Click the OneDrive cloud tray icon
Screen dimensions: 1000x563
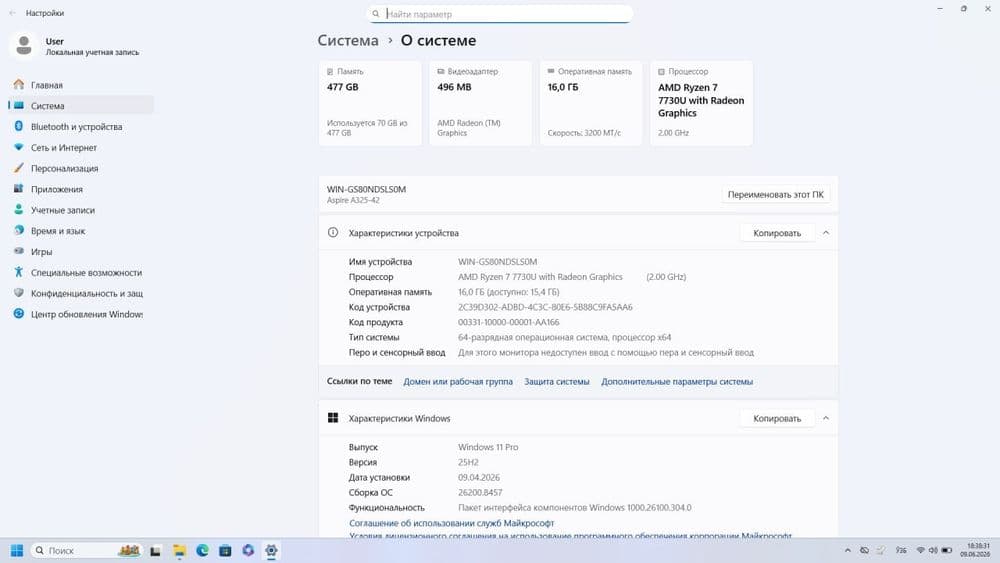point(865,550)
